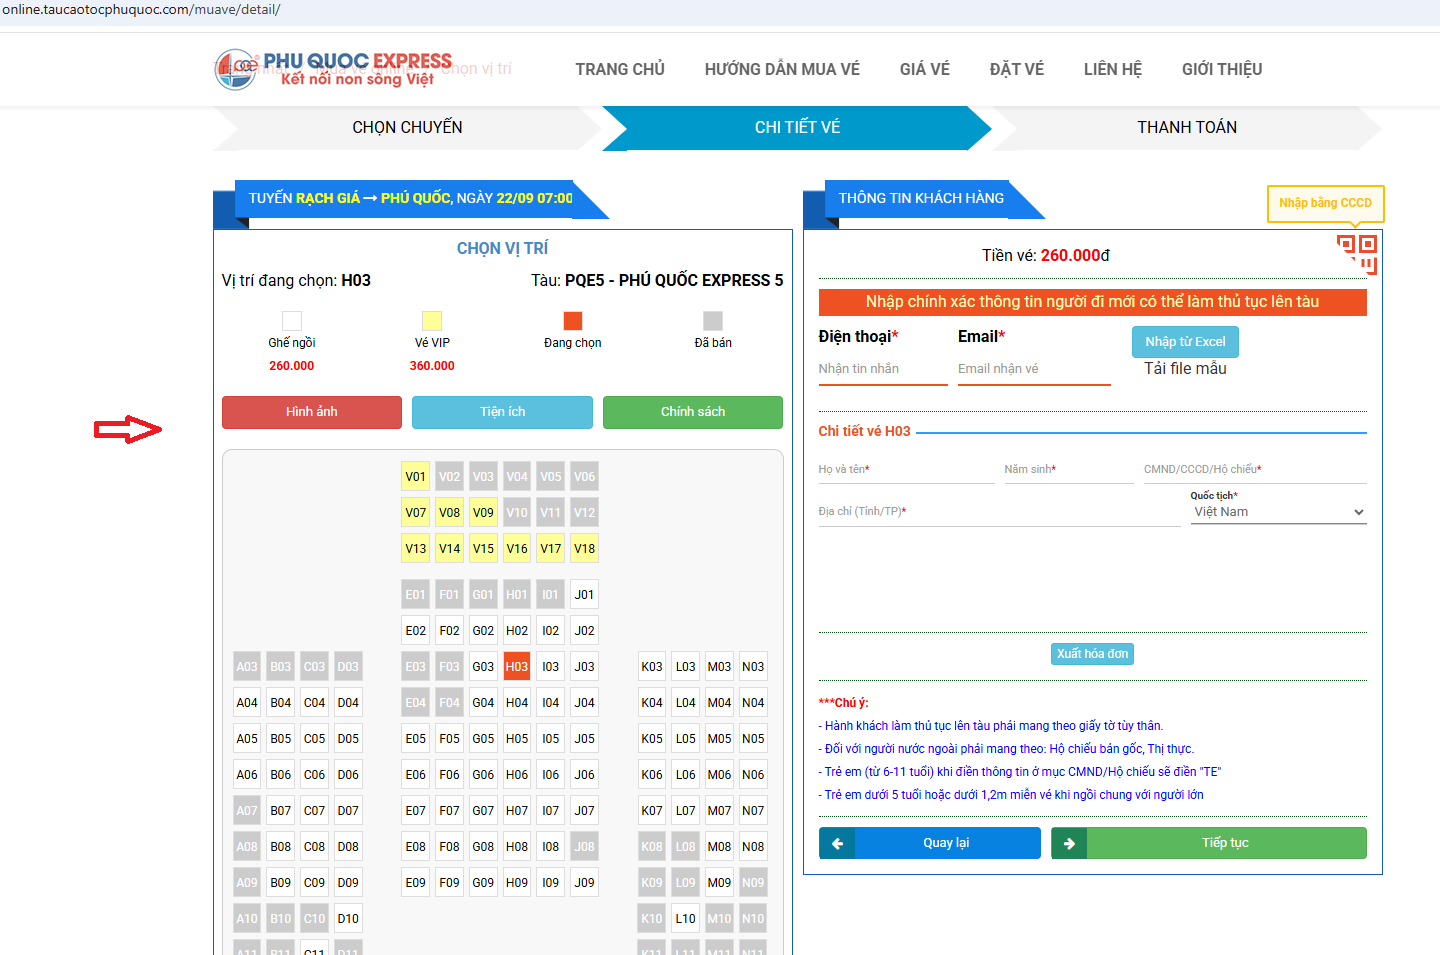Viewport: 1440px width, 955px height.
Task: Pick VIP seat V15
Action: point(483,549)
